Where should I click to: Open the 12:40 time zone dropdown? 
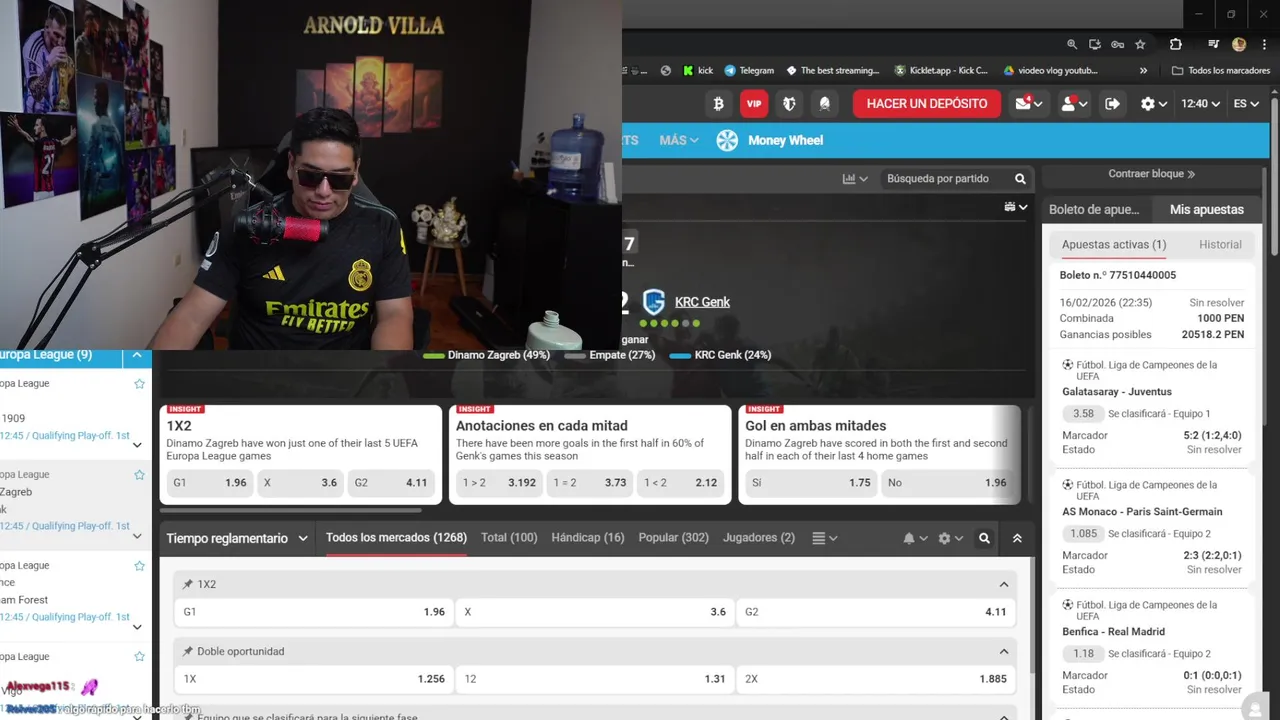click(1201, 103)
